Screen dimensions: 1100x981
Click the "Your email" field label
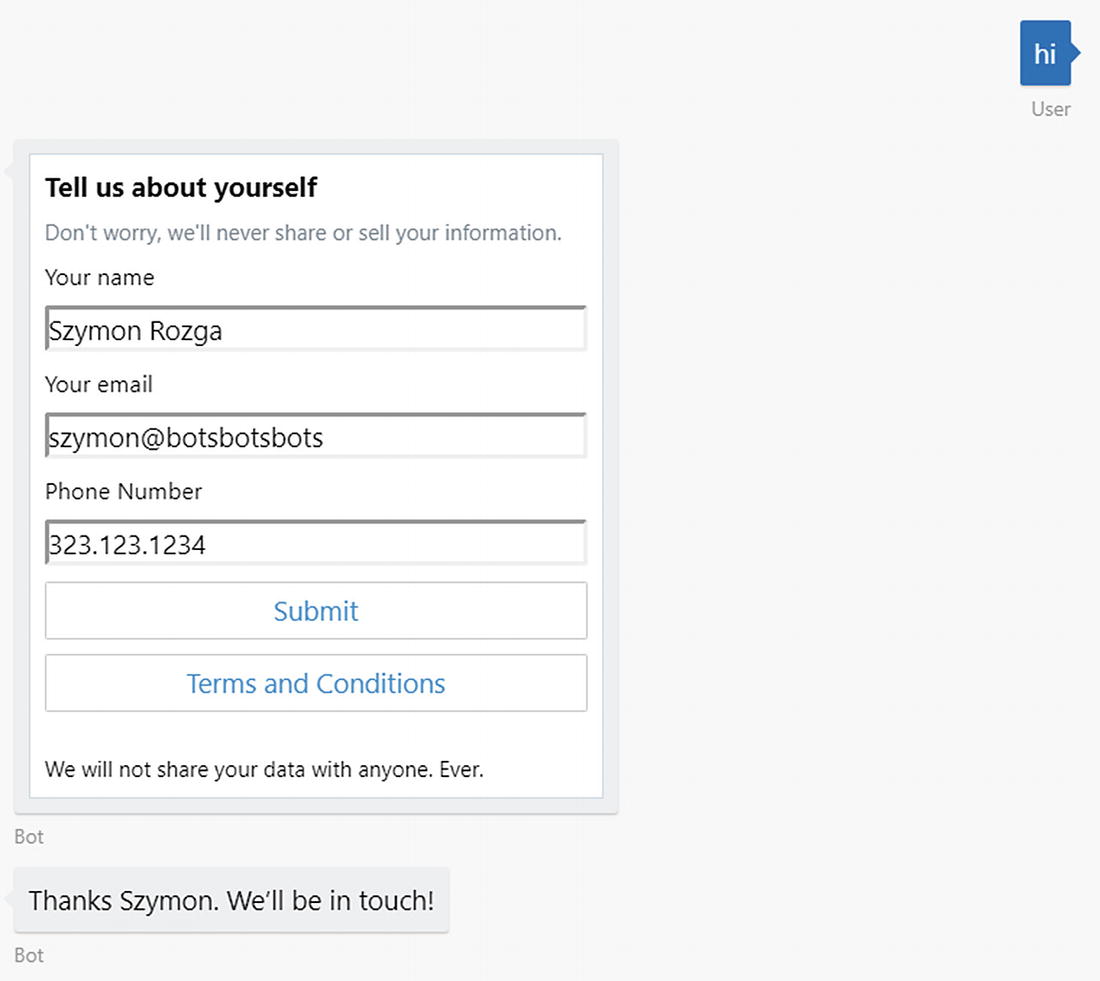point(99,385)
